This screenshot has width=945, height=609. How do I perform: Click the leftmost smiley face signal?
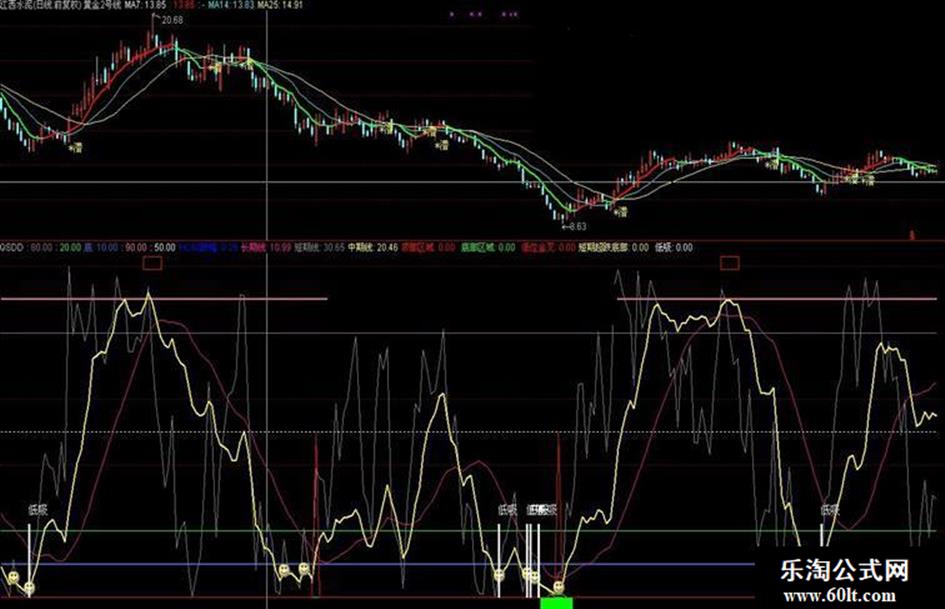point(14,577)
